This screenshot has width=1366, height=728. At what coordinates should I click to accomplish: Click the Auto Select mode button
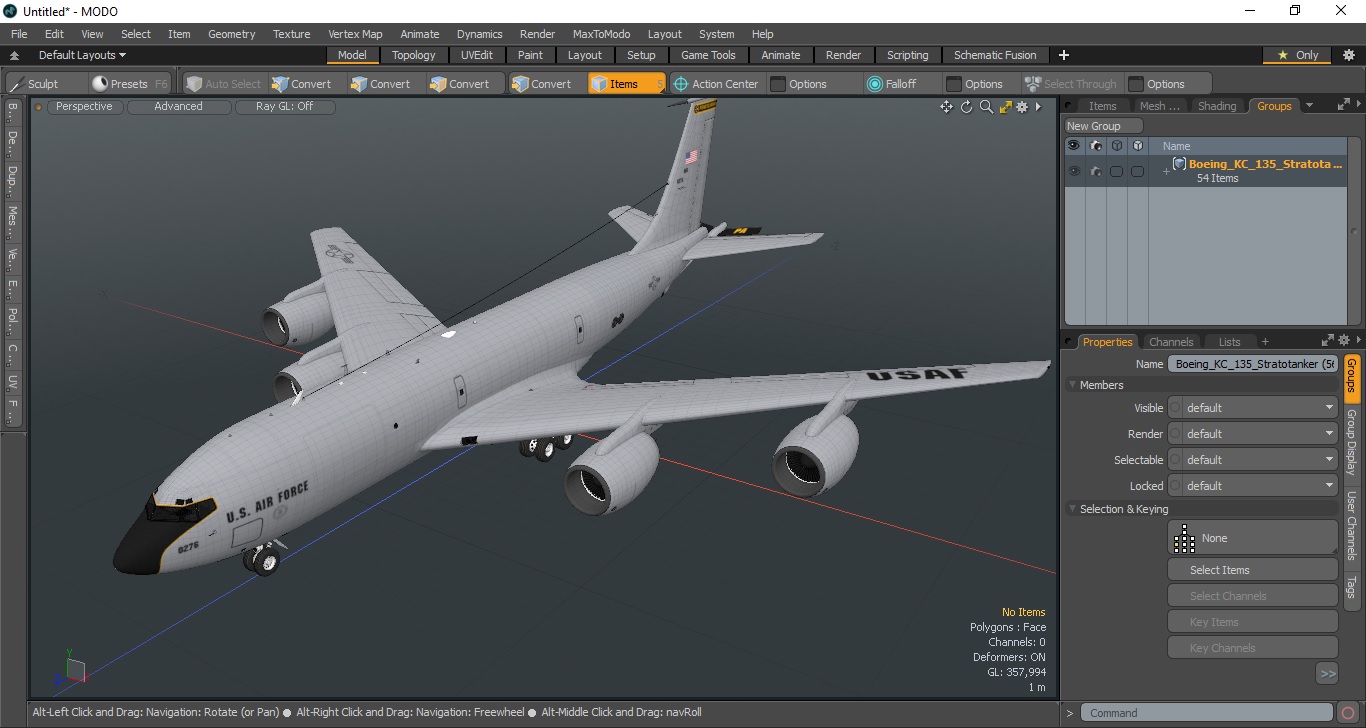click(224, 84)
